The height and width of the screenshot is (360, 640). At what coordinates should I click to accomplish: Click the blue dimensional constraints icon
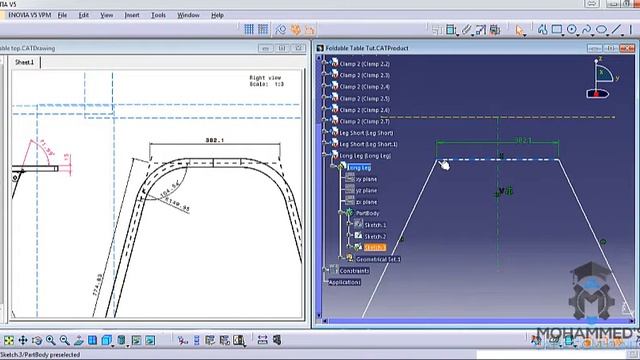197,340
